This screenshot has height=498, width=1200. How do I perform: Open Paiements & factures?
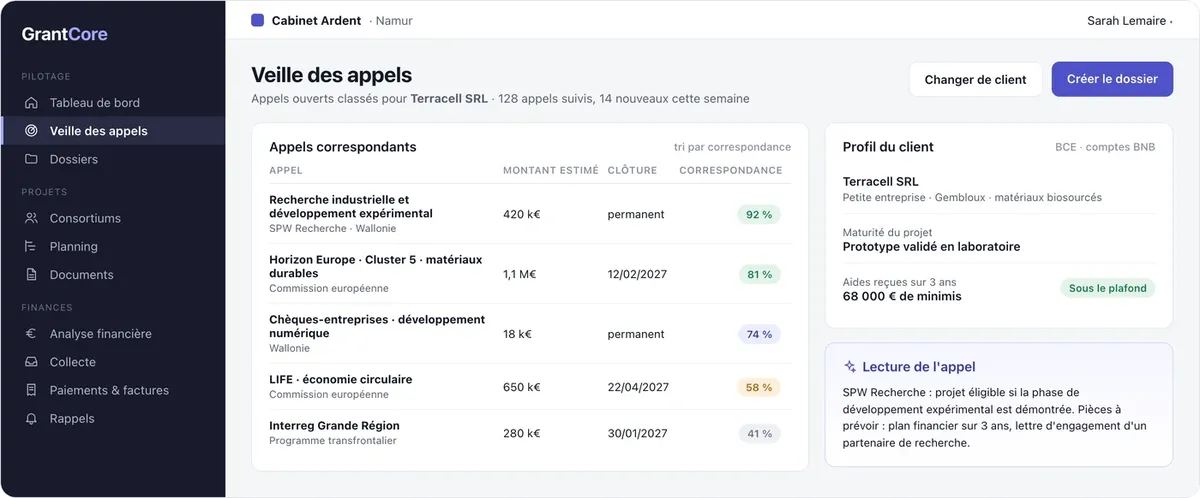click(112, 390)
